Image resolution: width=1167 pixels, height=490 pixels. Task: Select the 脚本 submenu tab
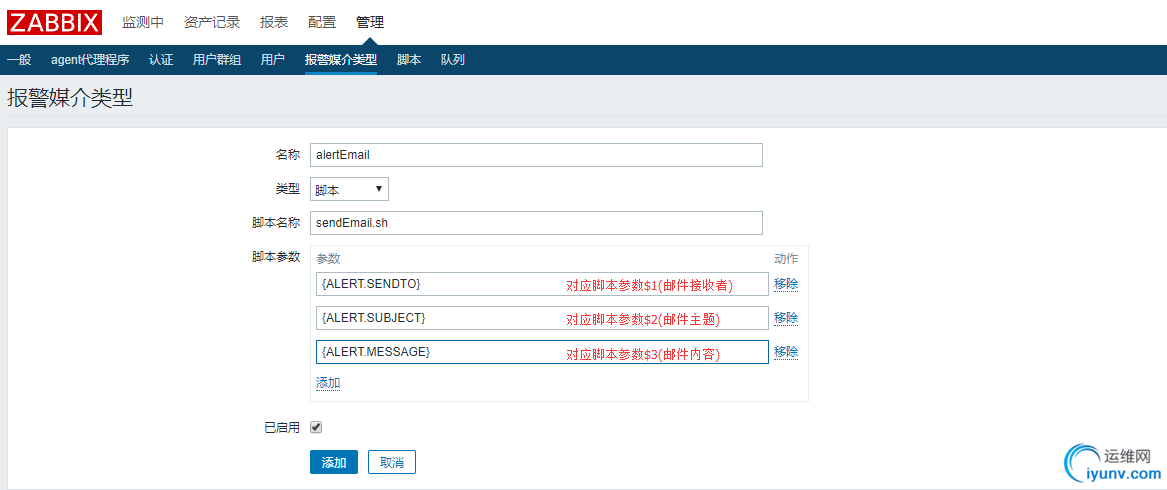(409, 60)
